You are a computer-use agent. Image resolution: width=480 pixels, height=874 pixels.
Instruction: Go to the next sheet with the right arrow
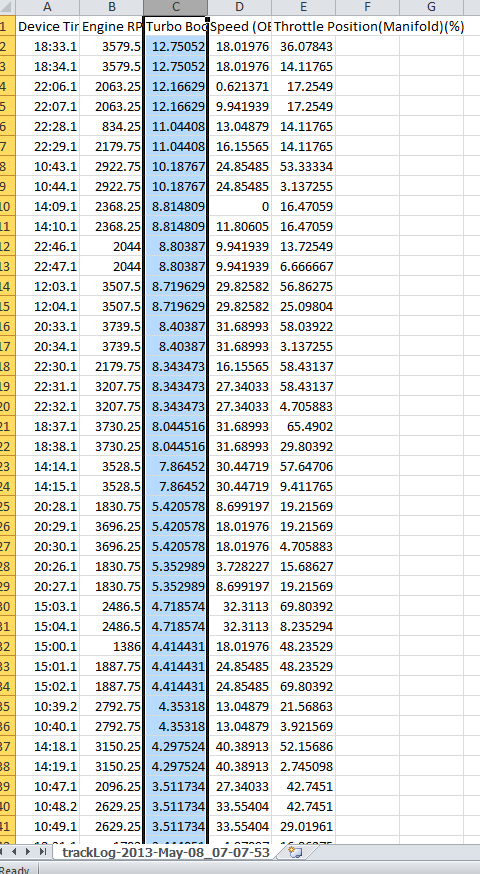click(x=28, y=852)
